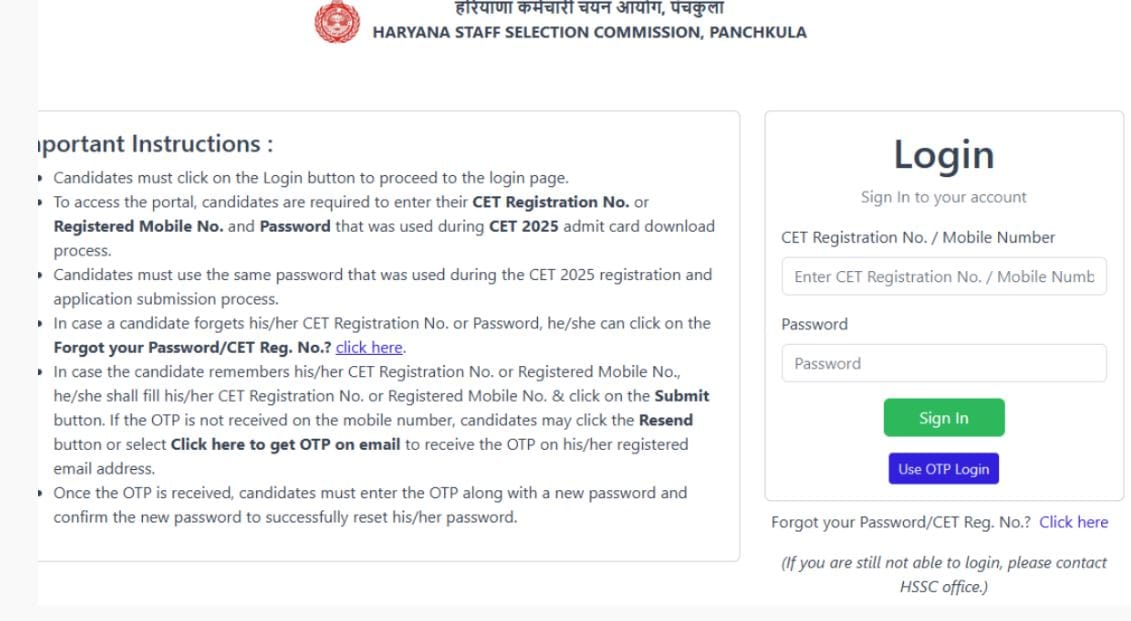Click the Sign In to your account subtitle
The width and height of the screenshot is (1131, 621).
point(943,197)
